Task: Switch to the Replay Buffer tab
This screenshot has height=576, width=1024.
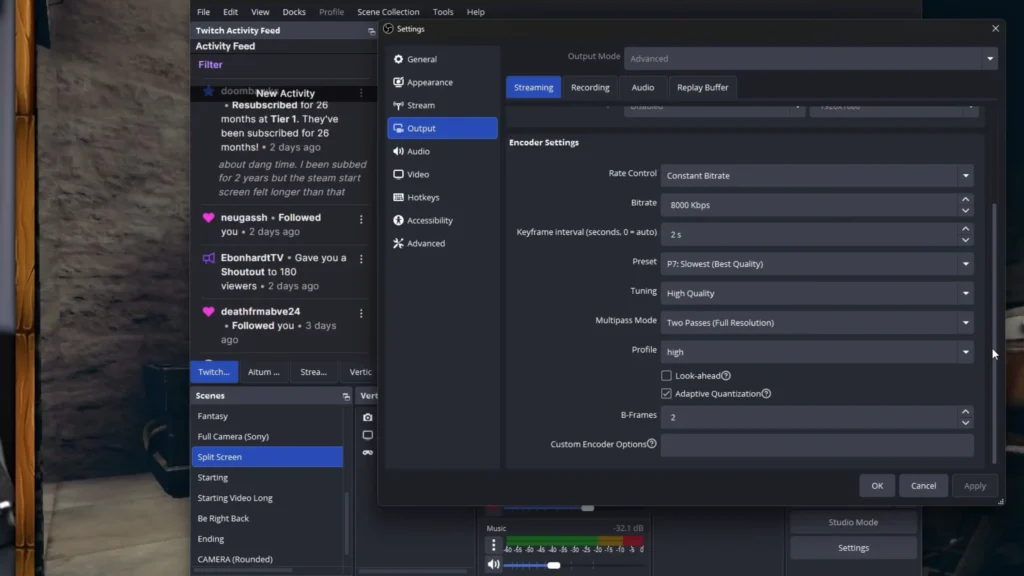Action: (x=702, y=88)
